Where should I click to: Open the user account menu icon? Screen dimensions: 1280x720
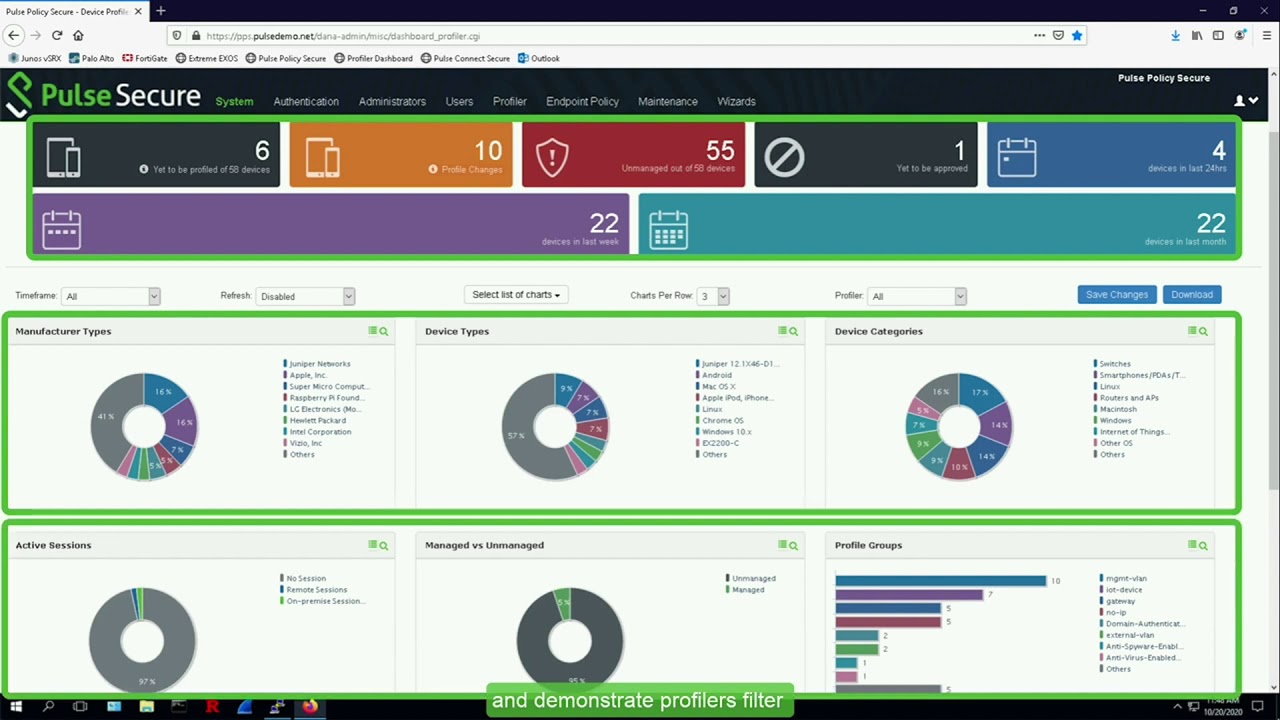click(1246, 101)
